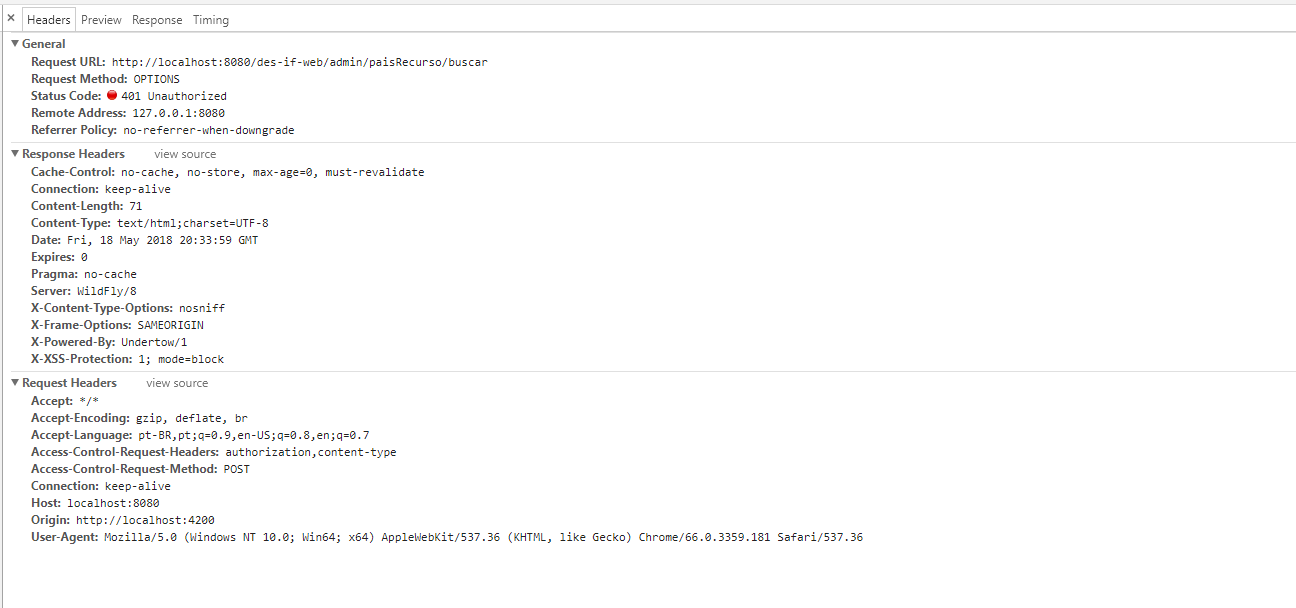Select the Timing tab
The image size is (1296, 608).
tap(210, 20)
